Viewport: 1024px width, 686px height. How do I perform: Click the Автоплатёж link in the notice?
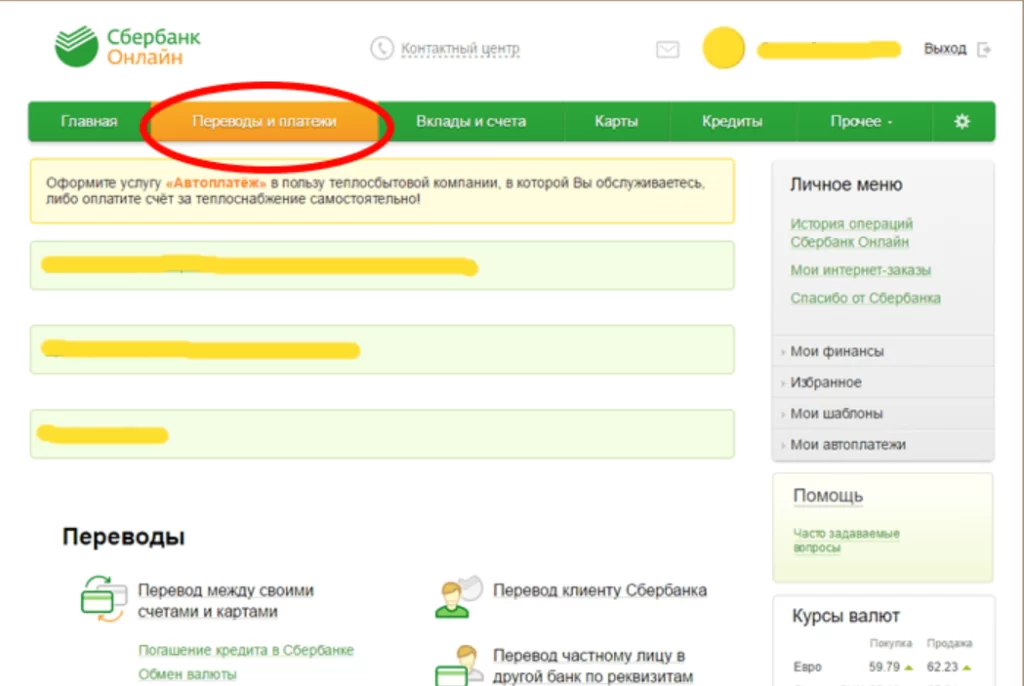pyautogui.click(x=217, y=184)
